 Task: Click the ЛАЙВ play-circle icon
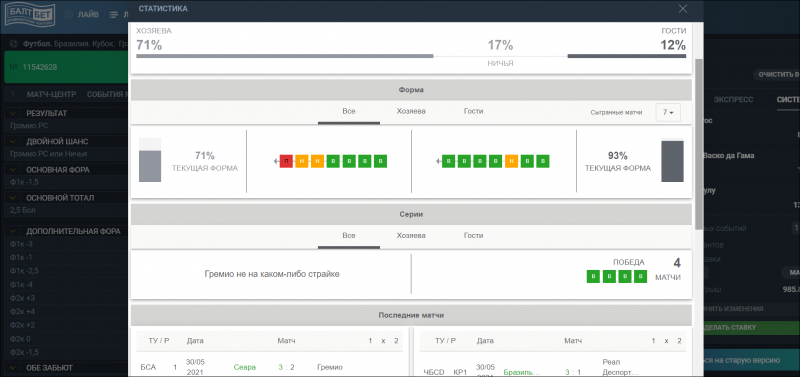(68, 15)
